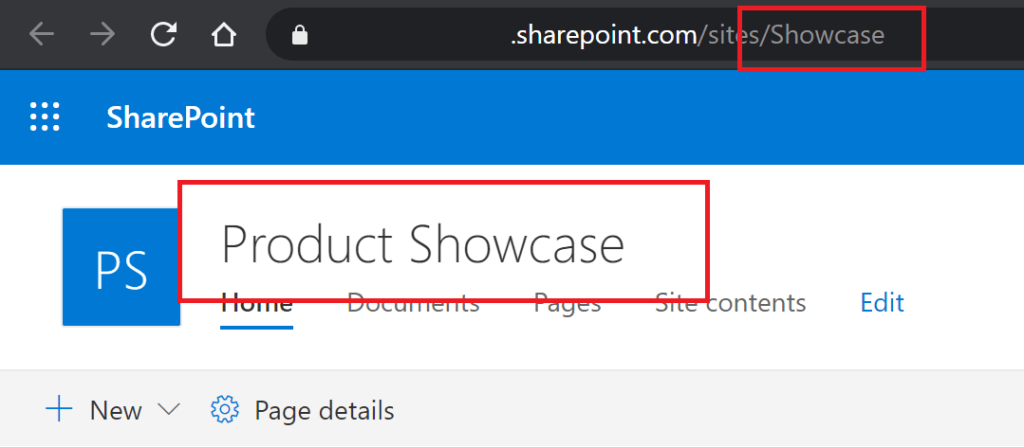
Task: Click the Page details gear icon
Action: point(225,410)
